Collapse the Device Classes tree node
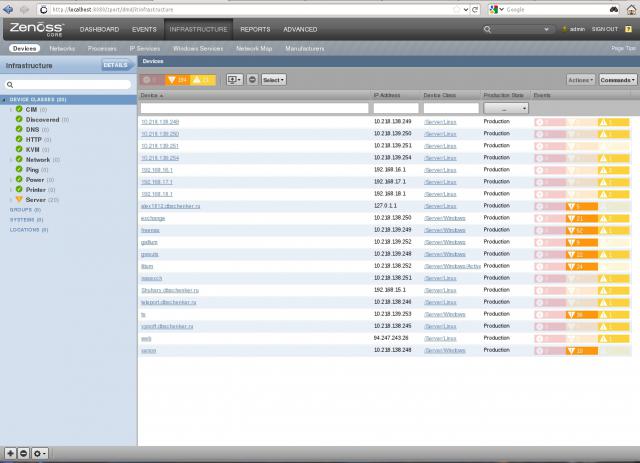Viewport: 640px width, 463px height. [4, 100]
